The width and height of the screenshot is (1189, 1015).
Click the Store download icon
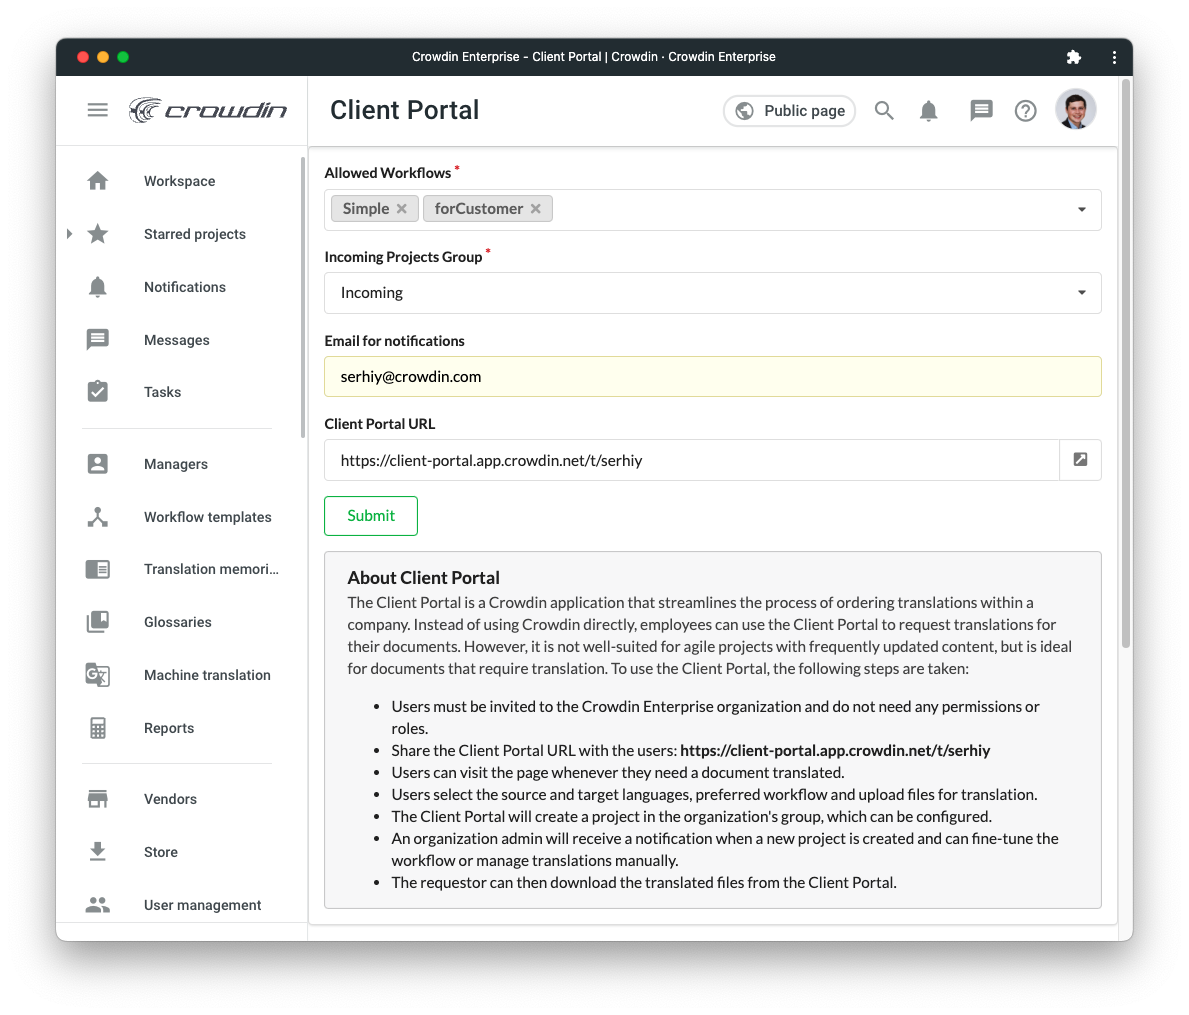[x=97, y=852]
